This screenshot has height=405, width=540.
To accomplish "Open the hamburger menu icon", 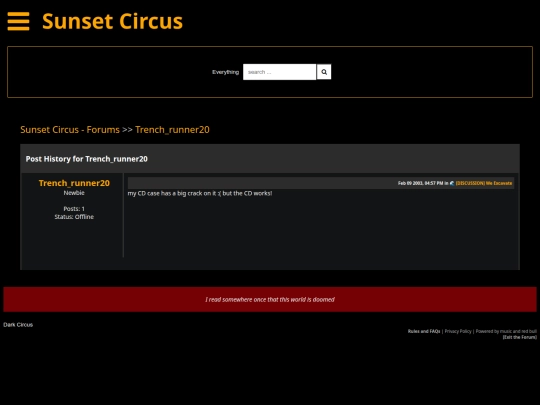I will pyautogui.click(x=18, y=21).
